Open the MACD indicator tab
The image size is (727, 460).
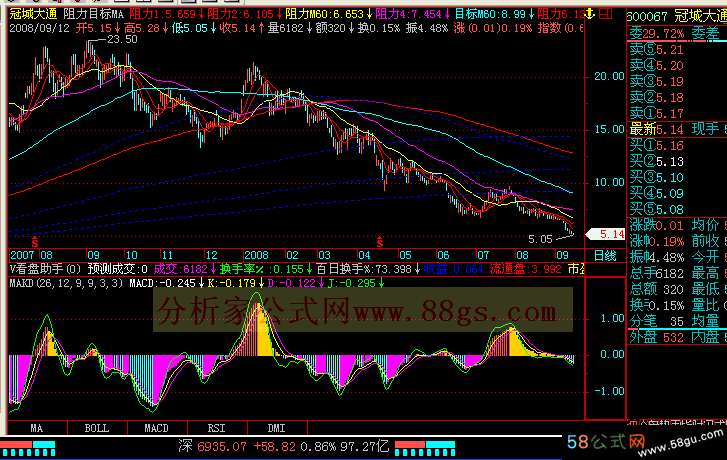(157, 428)
